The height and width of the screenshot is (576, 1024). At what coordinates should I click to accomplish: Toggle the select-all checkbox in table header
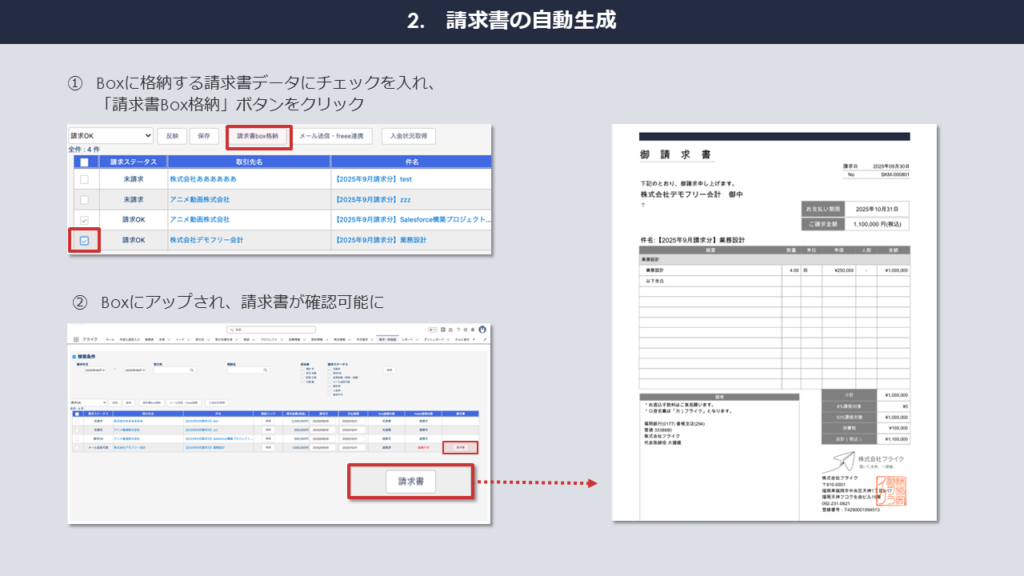pyautogui.click(x=84, y=161)
